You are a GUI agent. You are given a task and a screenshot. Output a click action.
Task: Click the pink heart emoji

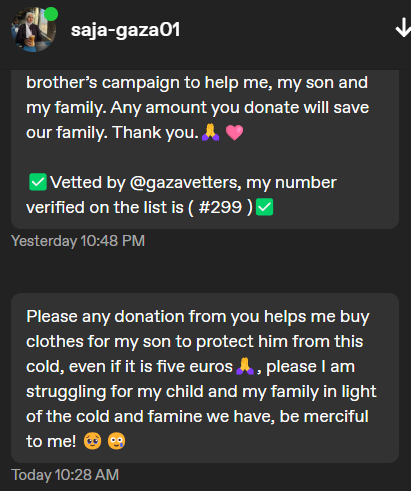[234, 133]
